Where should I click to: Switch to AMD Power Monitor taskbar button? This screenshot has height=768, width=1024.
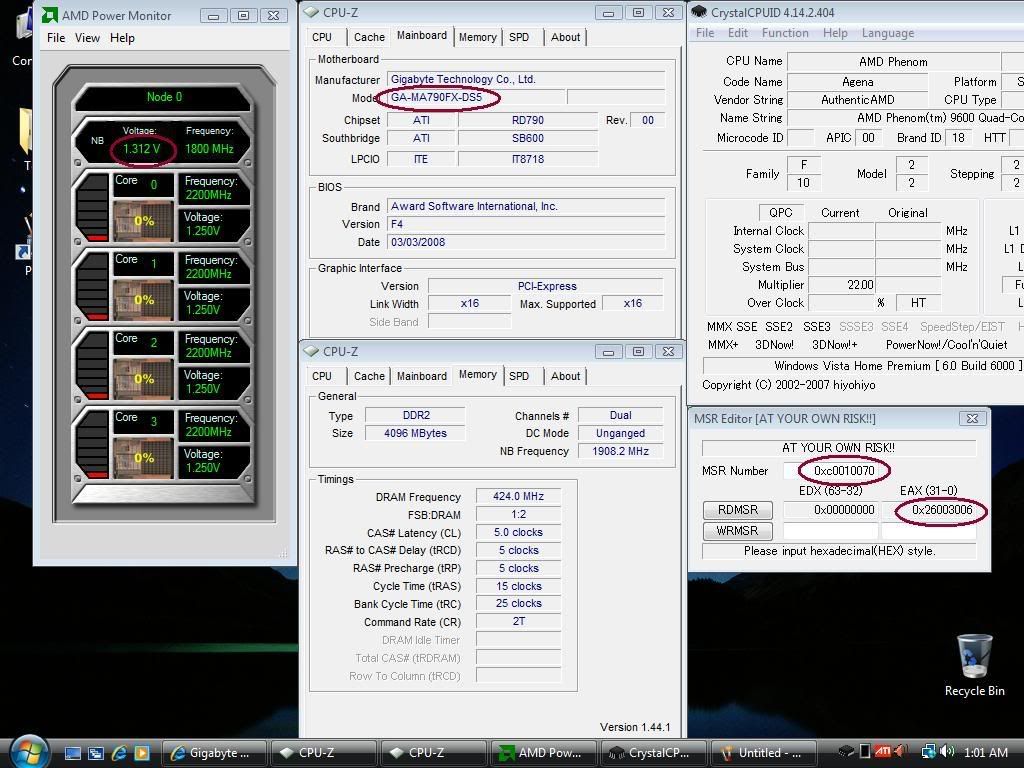543,753
